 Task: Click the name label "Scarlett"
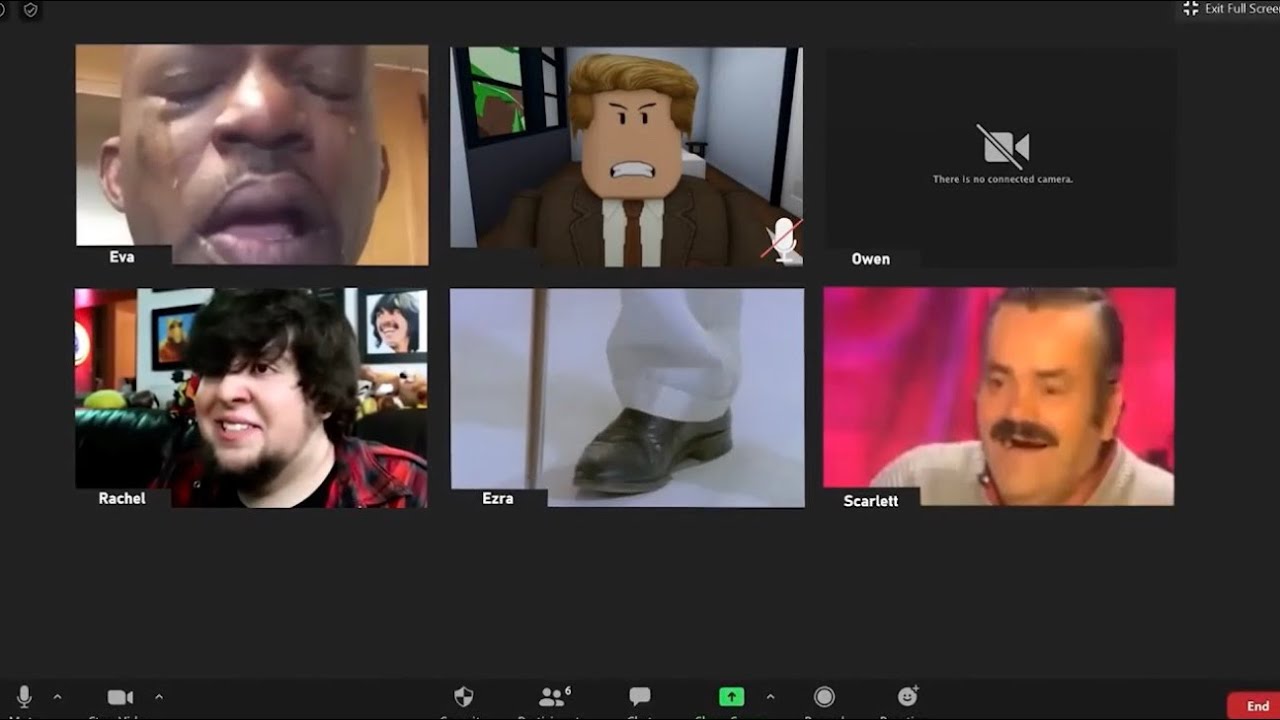[x=870, y=501]
